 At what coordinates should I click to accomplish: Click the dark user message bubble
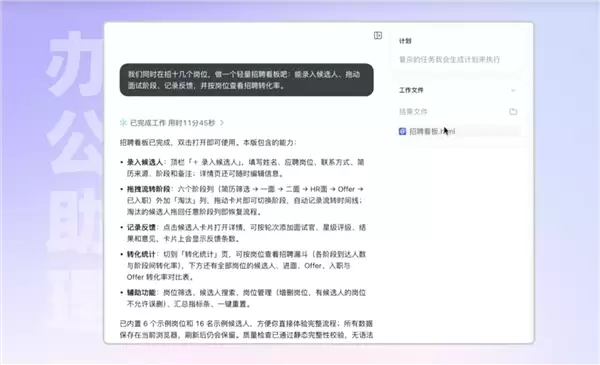[246, 80]
